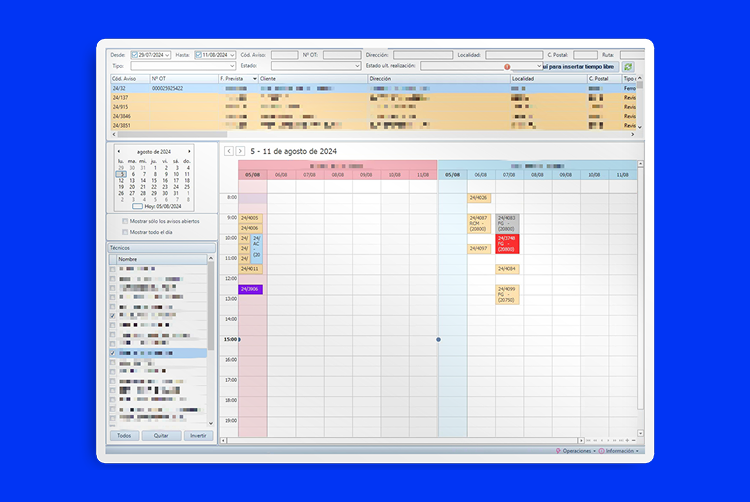Click the Quitar button

(x=161, y=436)
